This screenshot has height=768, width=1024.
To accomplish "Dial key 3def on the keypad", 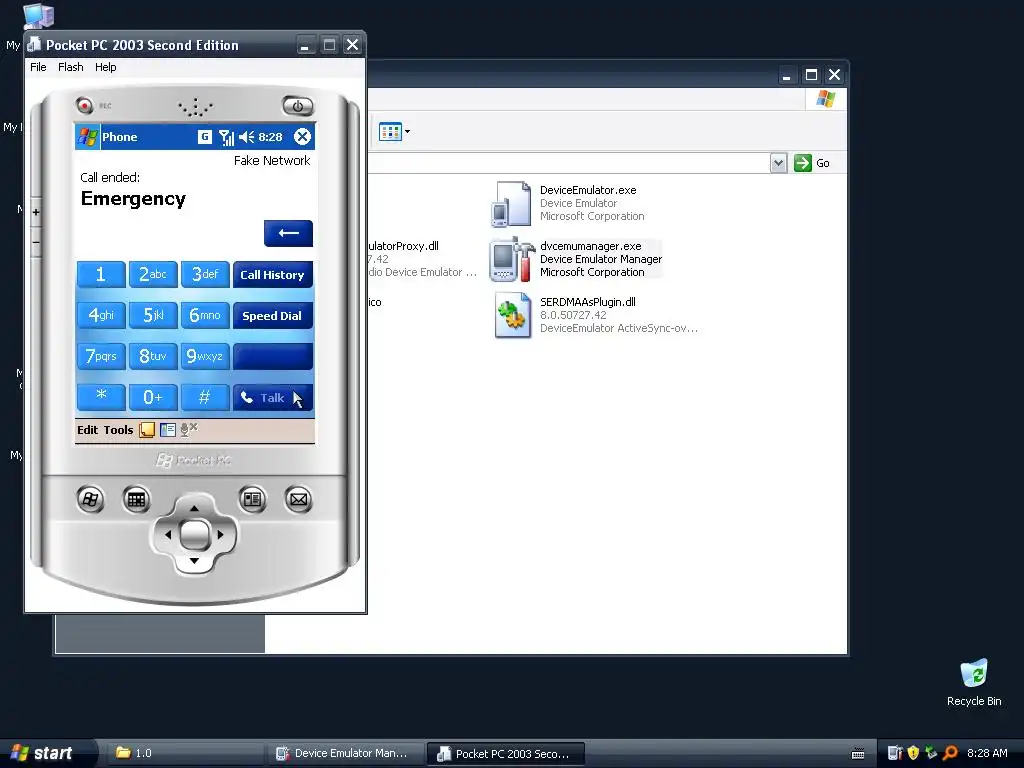I will [205, 274].
